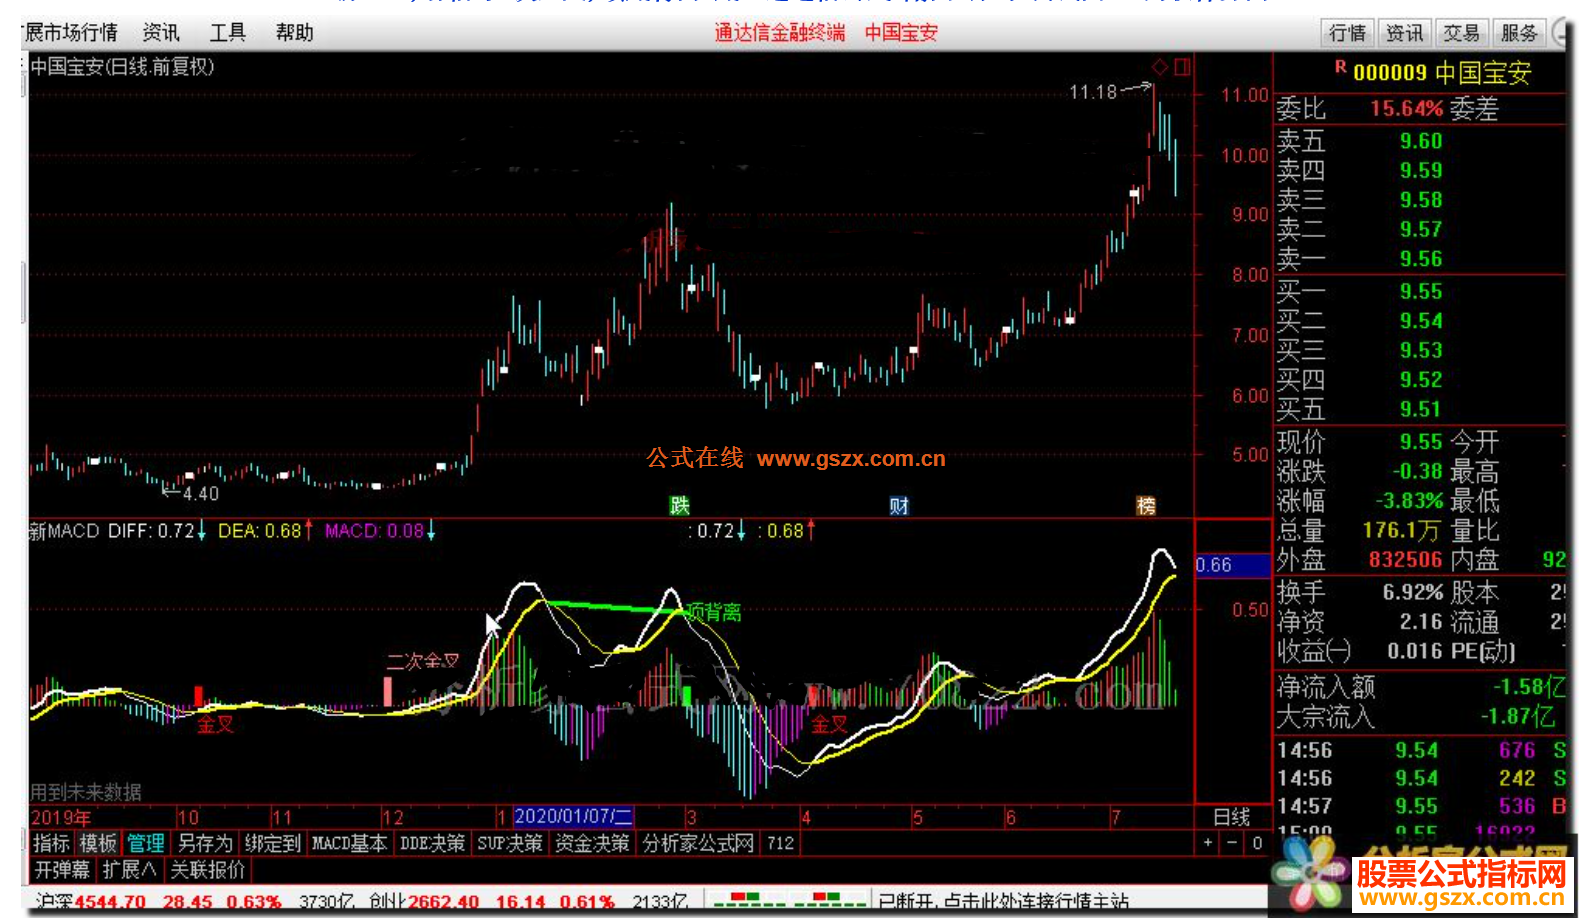Click the R marker next to stock code 000009
This screenshot has width=1579, height=918.
1341,68
